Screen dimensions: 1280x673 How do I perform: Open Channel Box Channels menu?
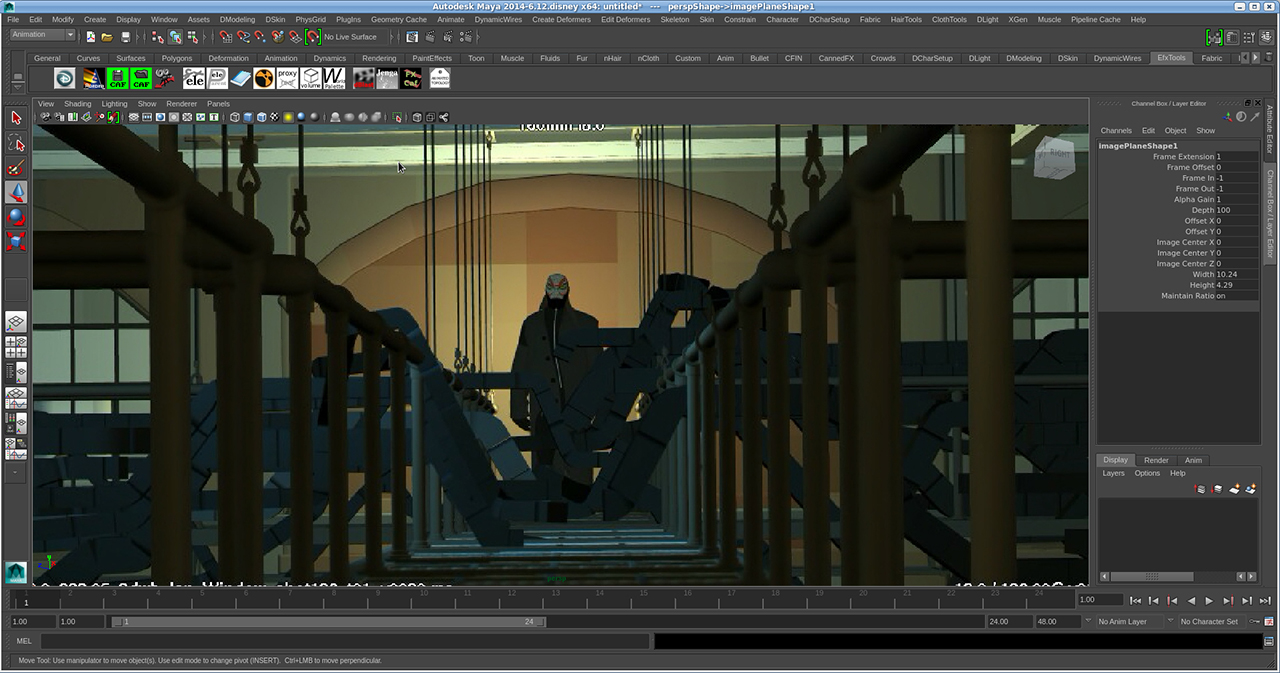(1116, 131)
